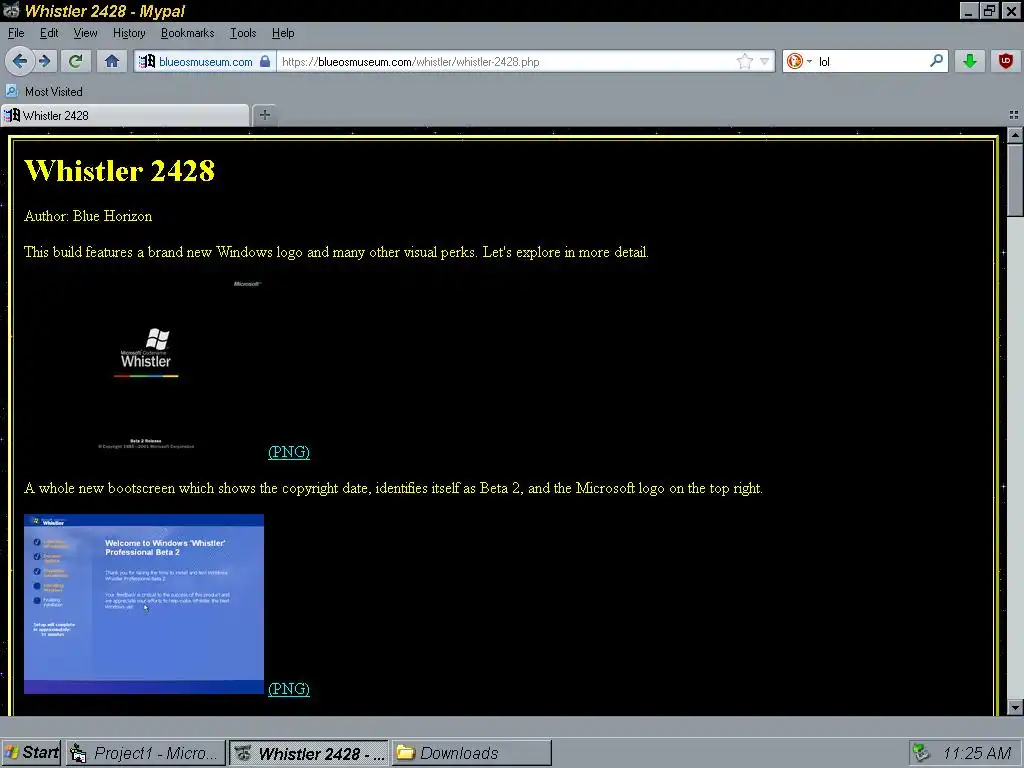
Task: Open the Start menu button
Action: 31,753
